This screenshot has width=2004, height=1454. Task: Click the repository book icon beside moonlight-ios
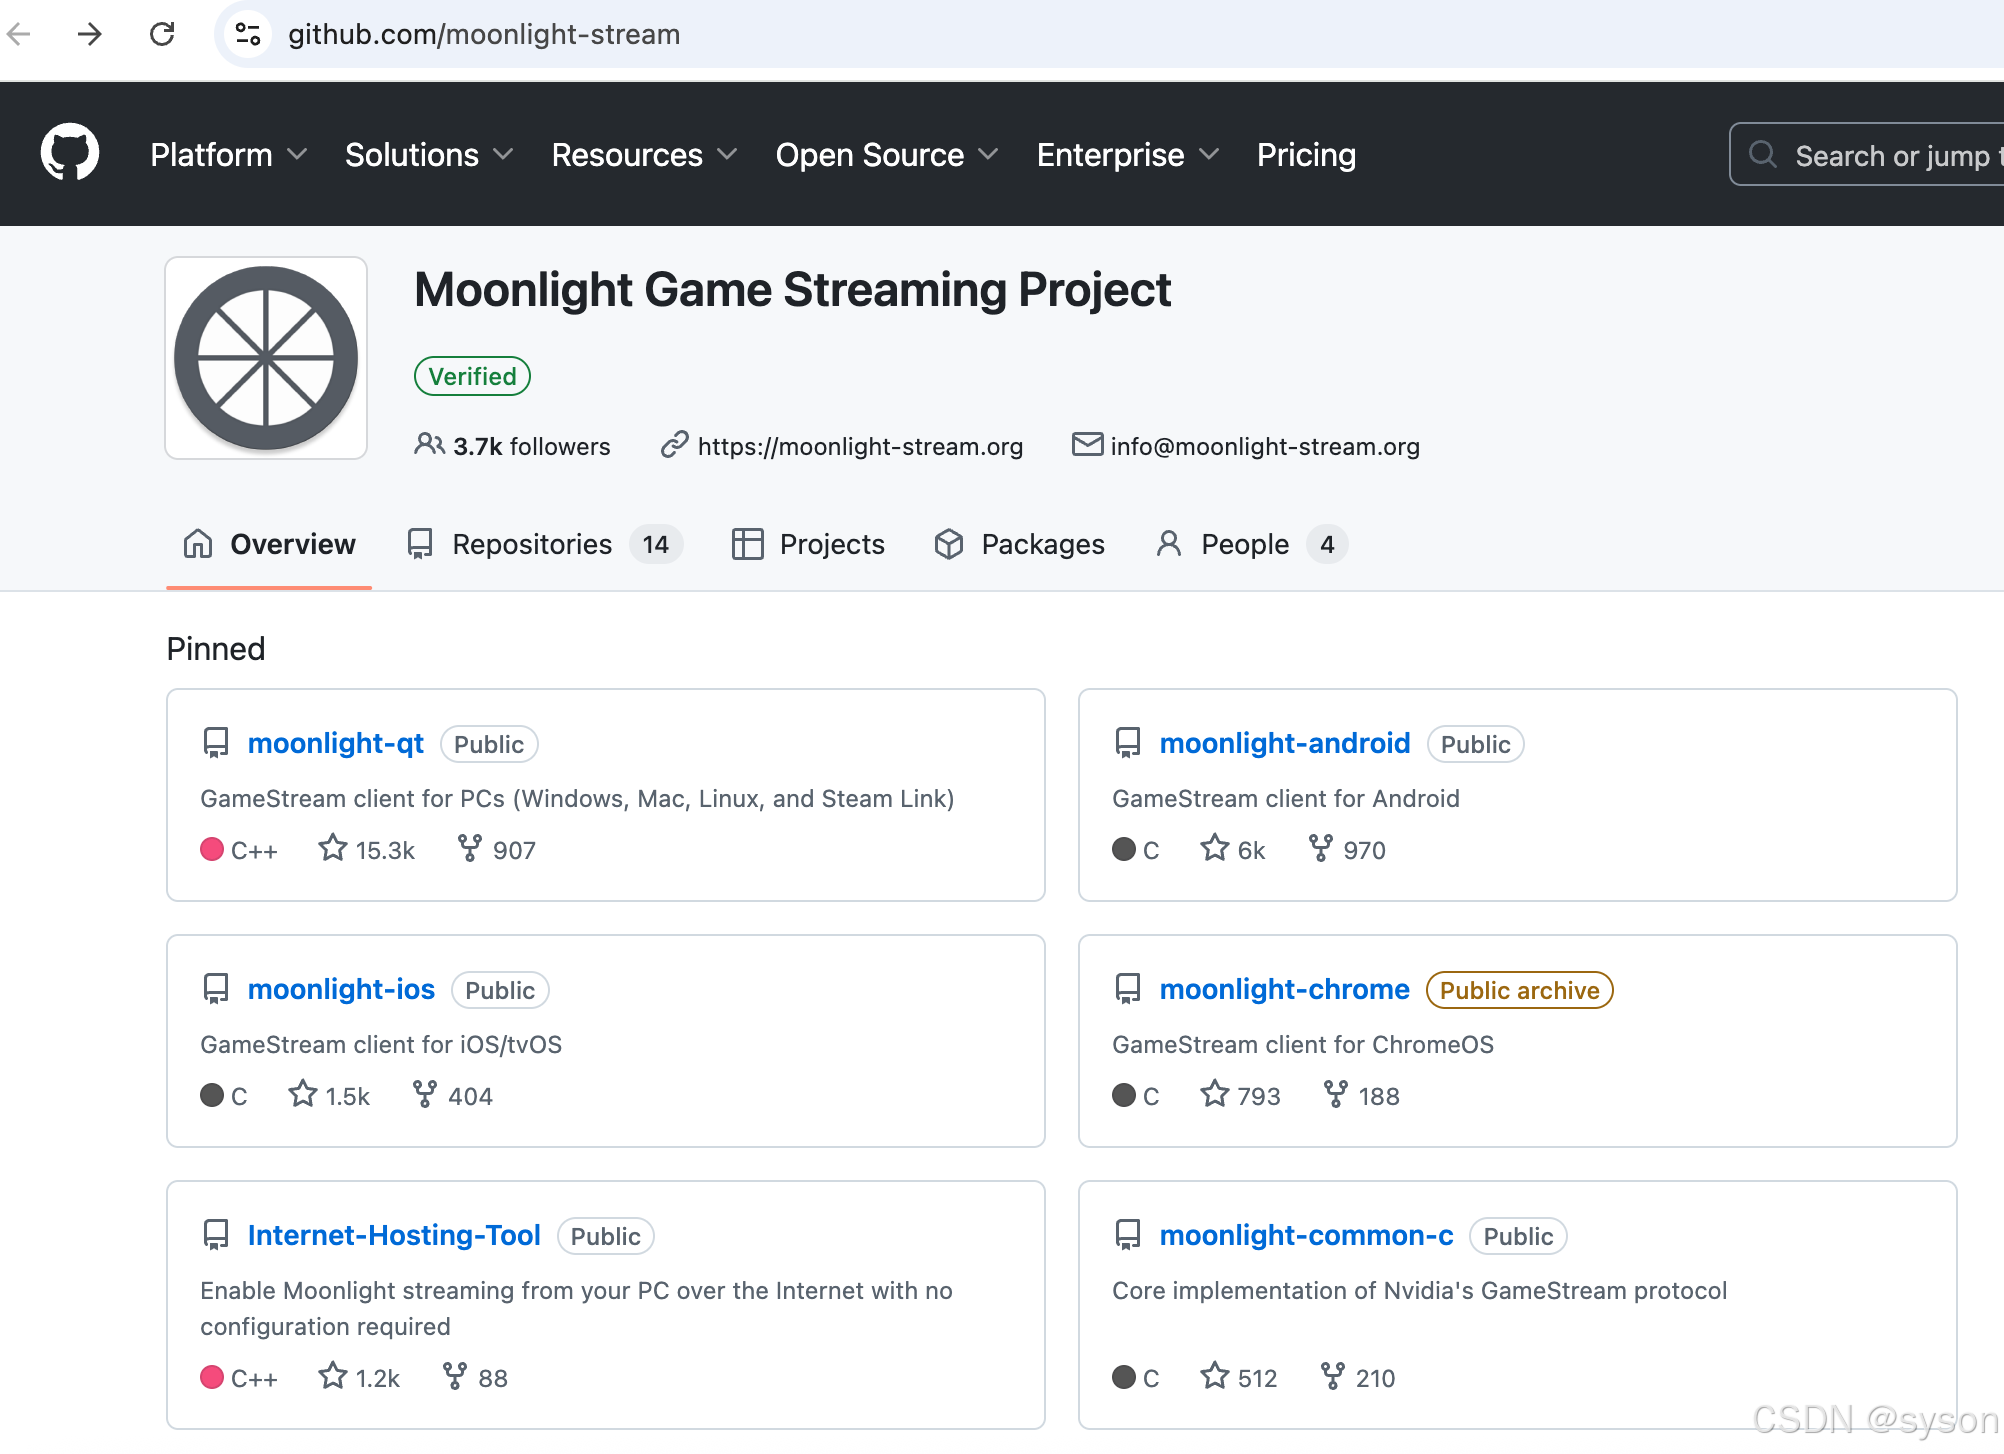point(215,988)
